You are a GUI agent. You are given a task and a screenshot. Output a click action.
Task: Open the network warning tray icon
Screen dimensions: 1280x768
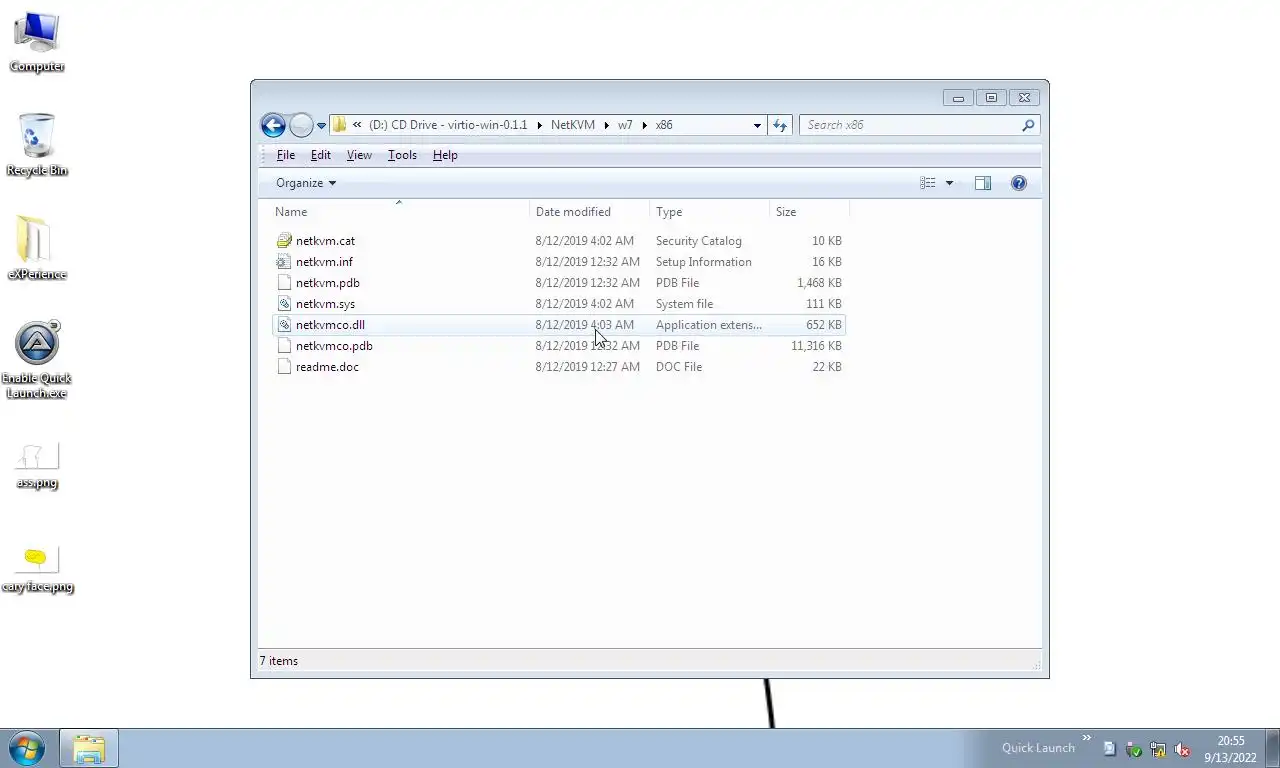click(1158, 749)
